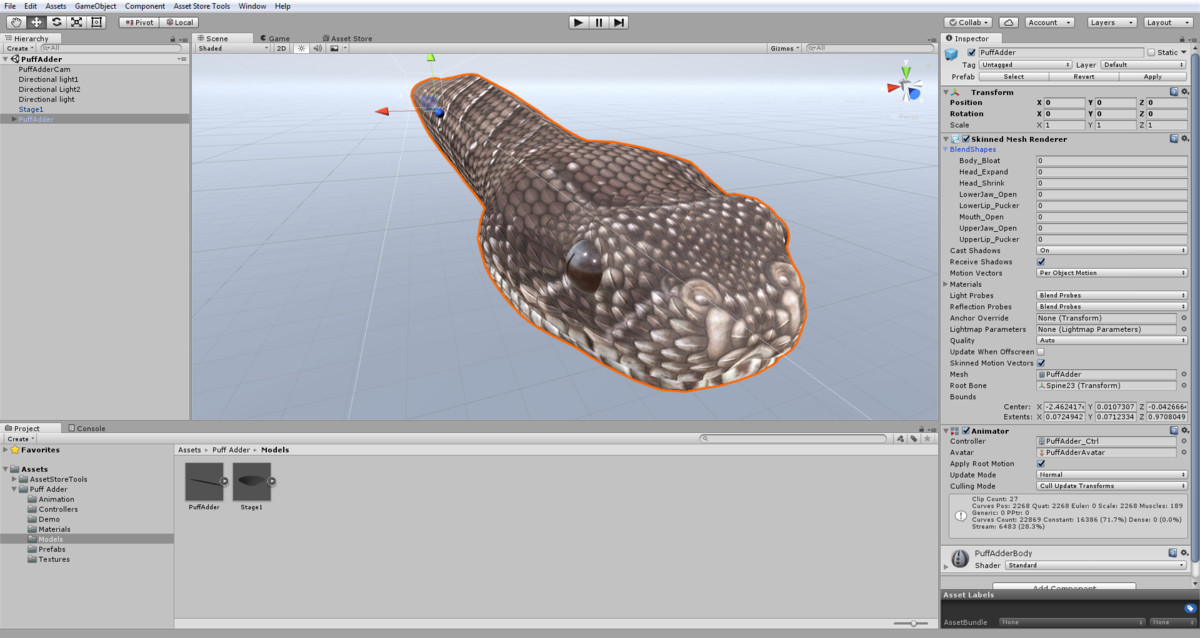Click Apply in the Prefab row
Screen dimensions: 1200x638
point(1152,76)
